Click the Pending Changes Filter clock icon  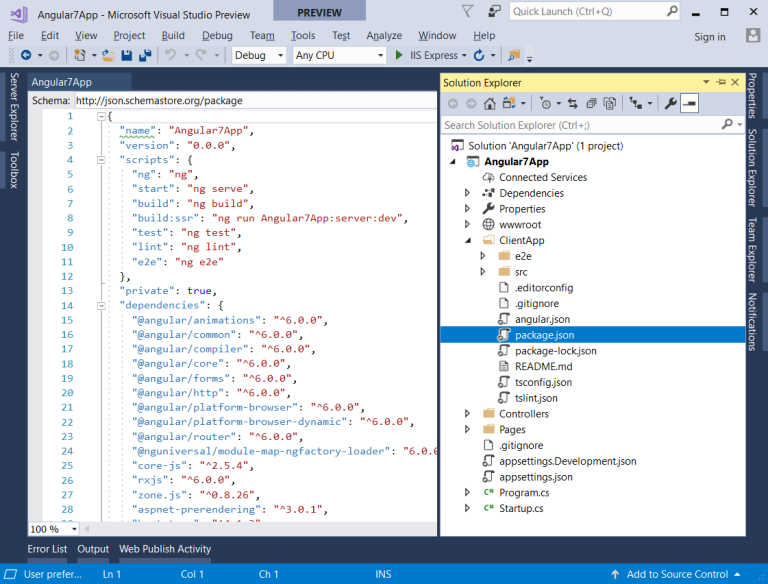click(x=545, y=103)
